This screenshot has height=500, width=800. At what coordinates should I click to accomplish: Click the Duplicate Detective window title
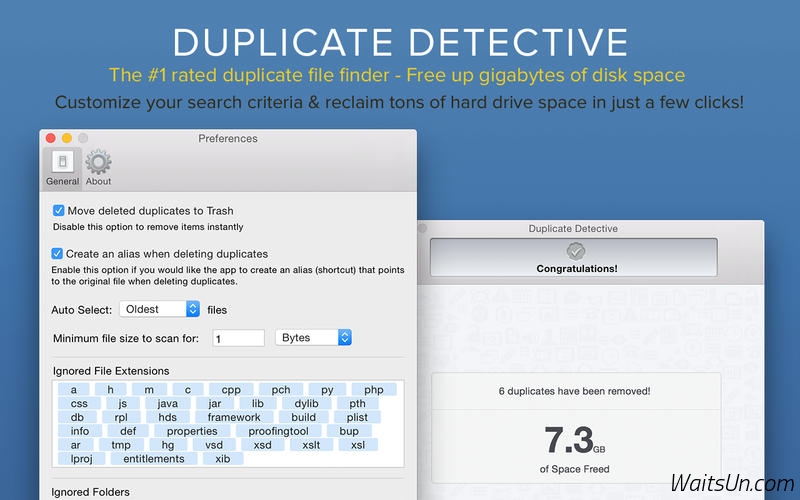coord(573,229)
